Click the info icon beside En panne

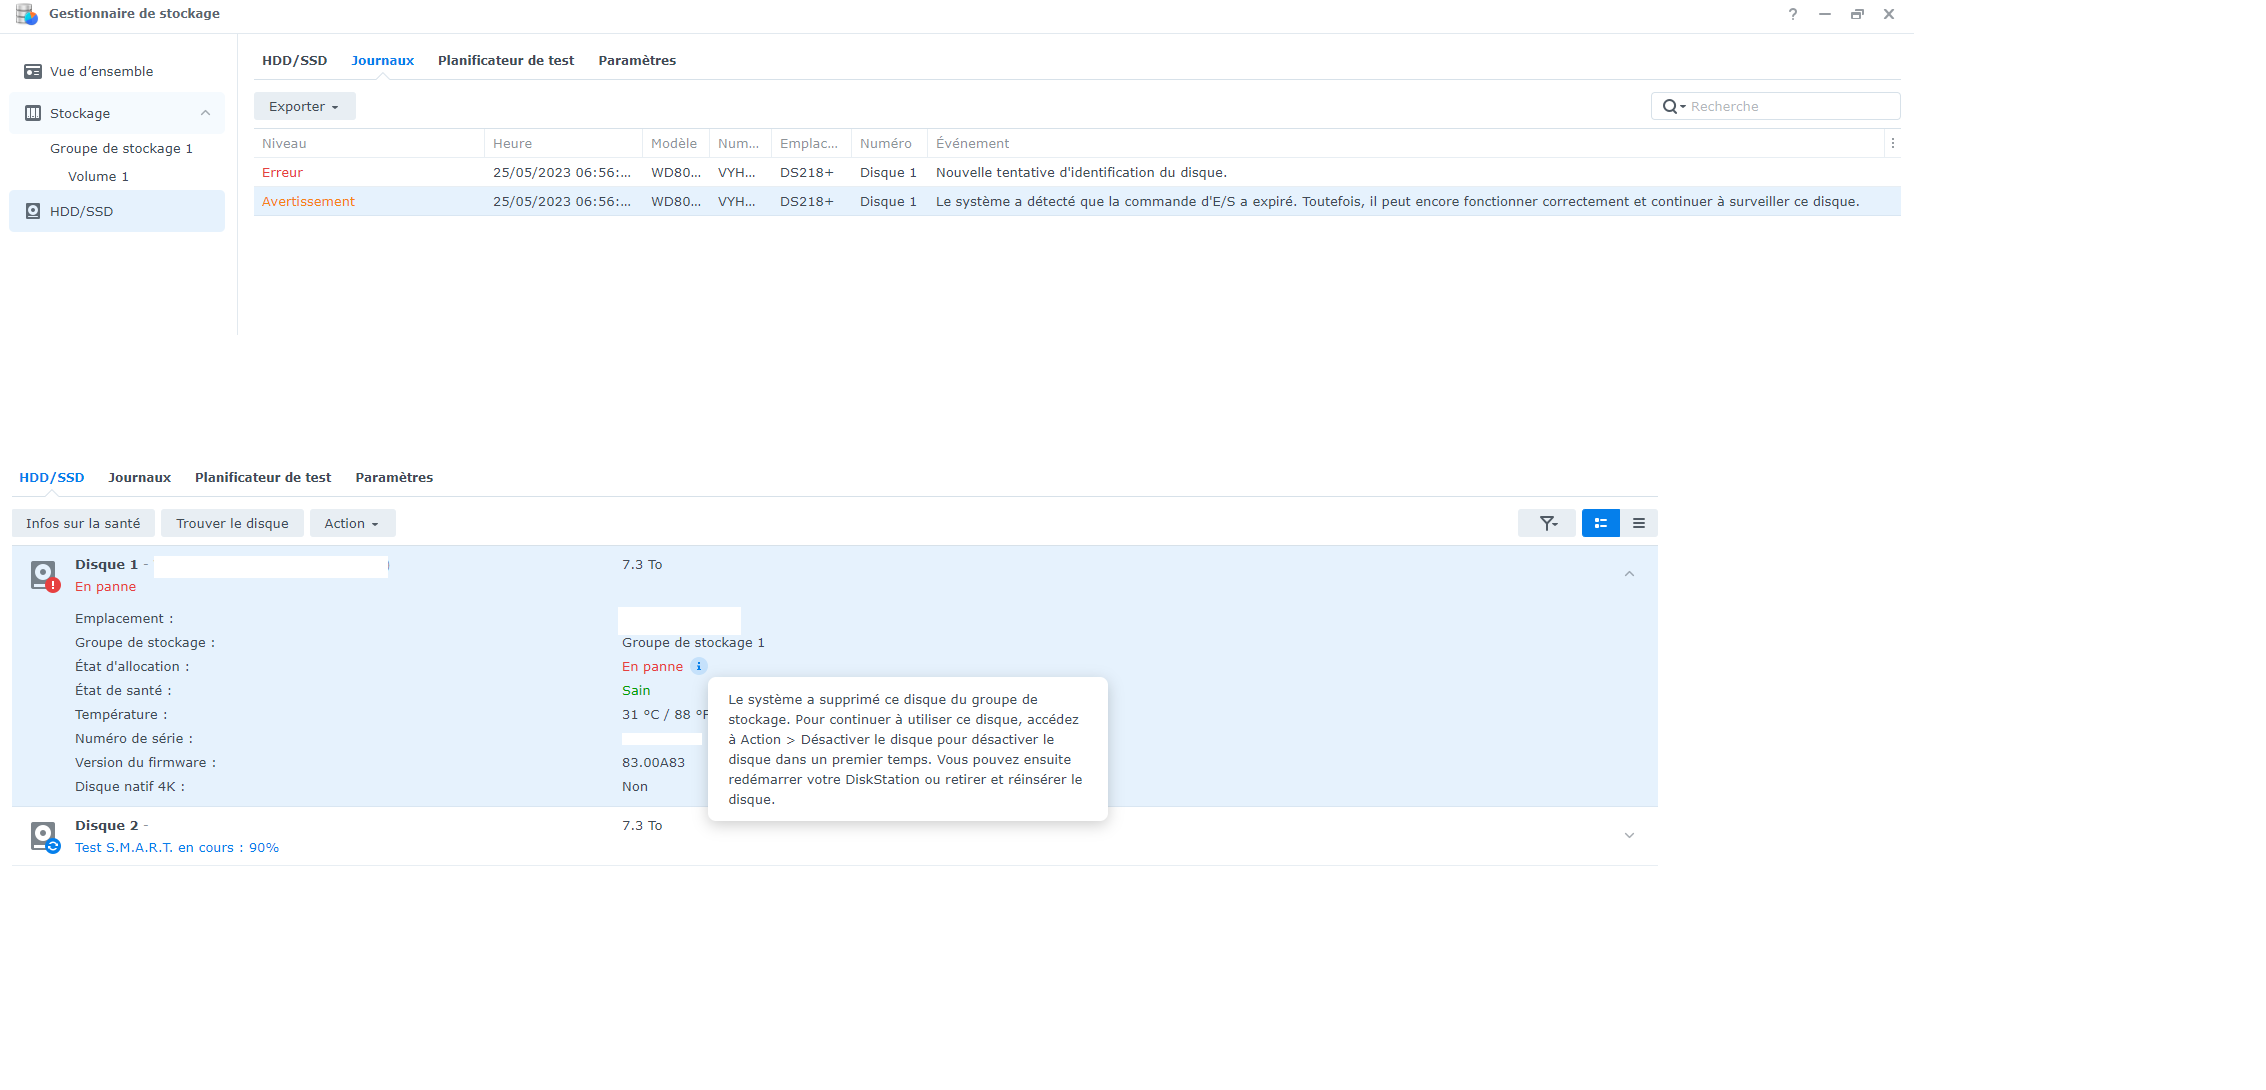pyautogui.click(x=699, y=666)
